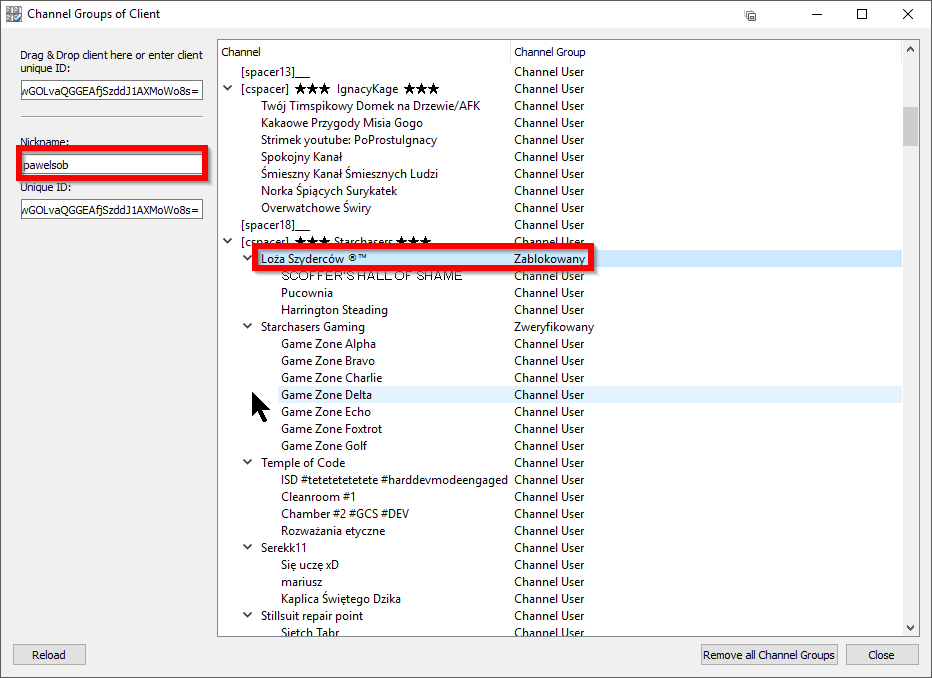
Task: Click the scroll up arrow of channel list
Action: click(x=910, y=49)
